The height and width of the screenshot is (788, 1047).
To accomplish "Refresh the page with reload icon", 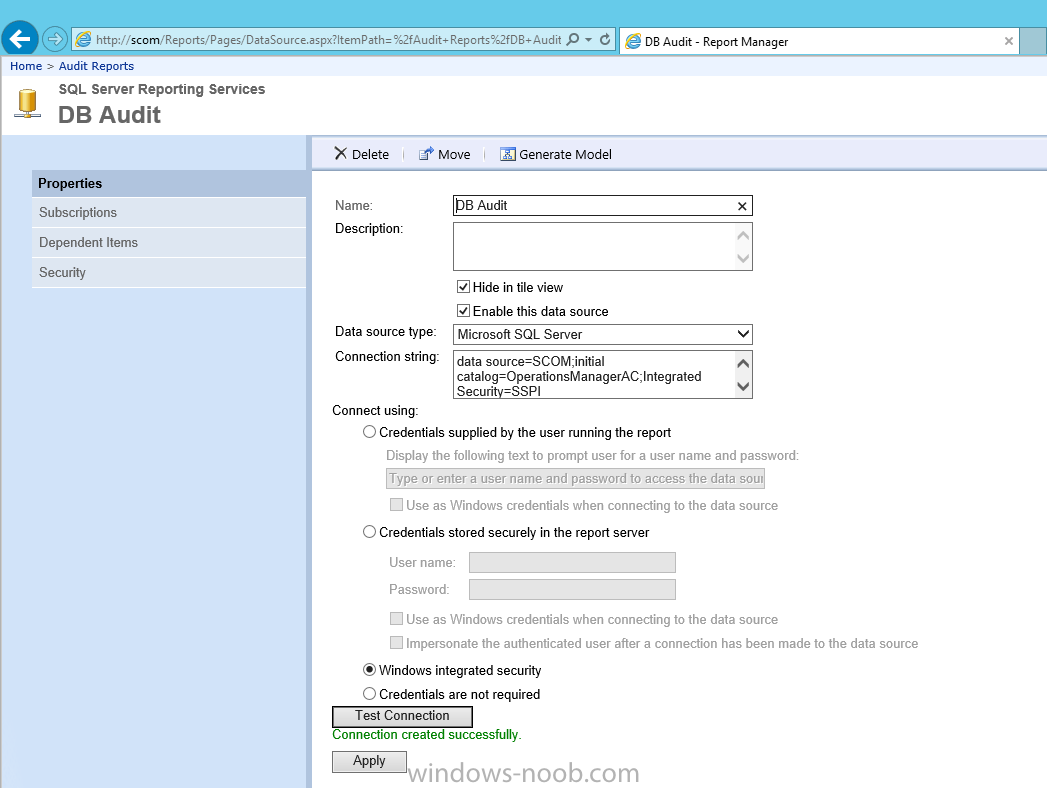I will 605,40.
